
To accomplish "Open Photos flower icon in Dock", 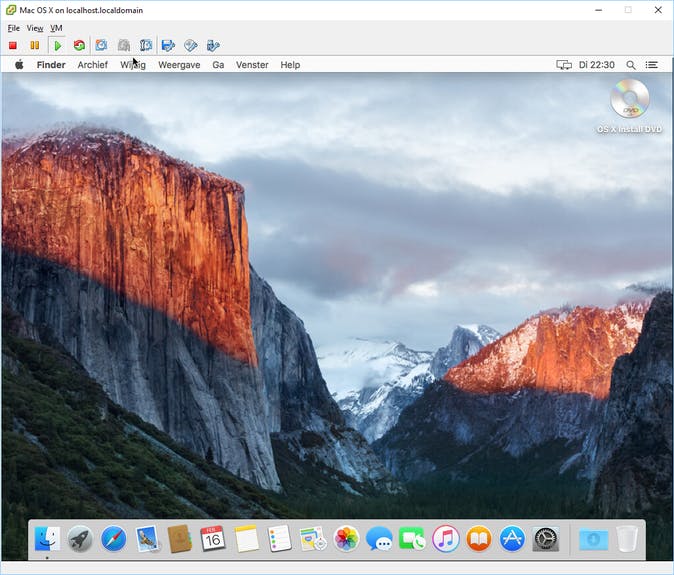I will [x=346, y=538].
